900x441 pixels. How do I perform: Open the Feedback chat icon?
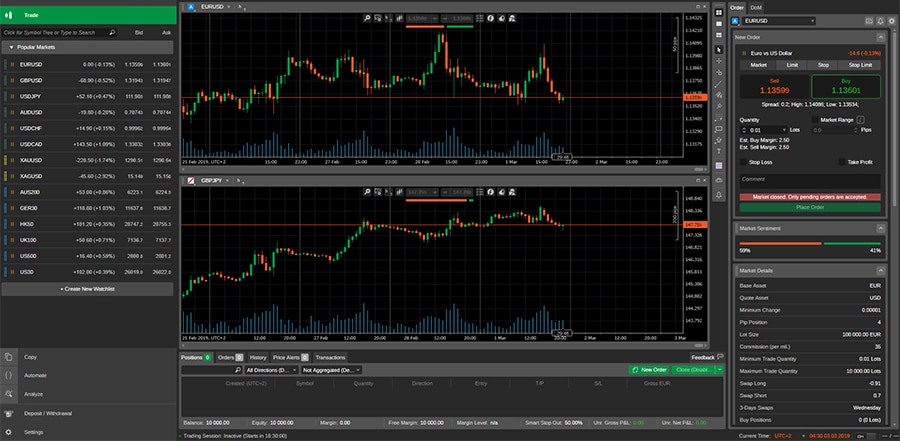click(720, 357)
